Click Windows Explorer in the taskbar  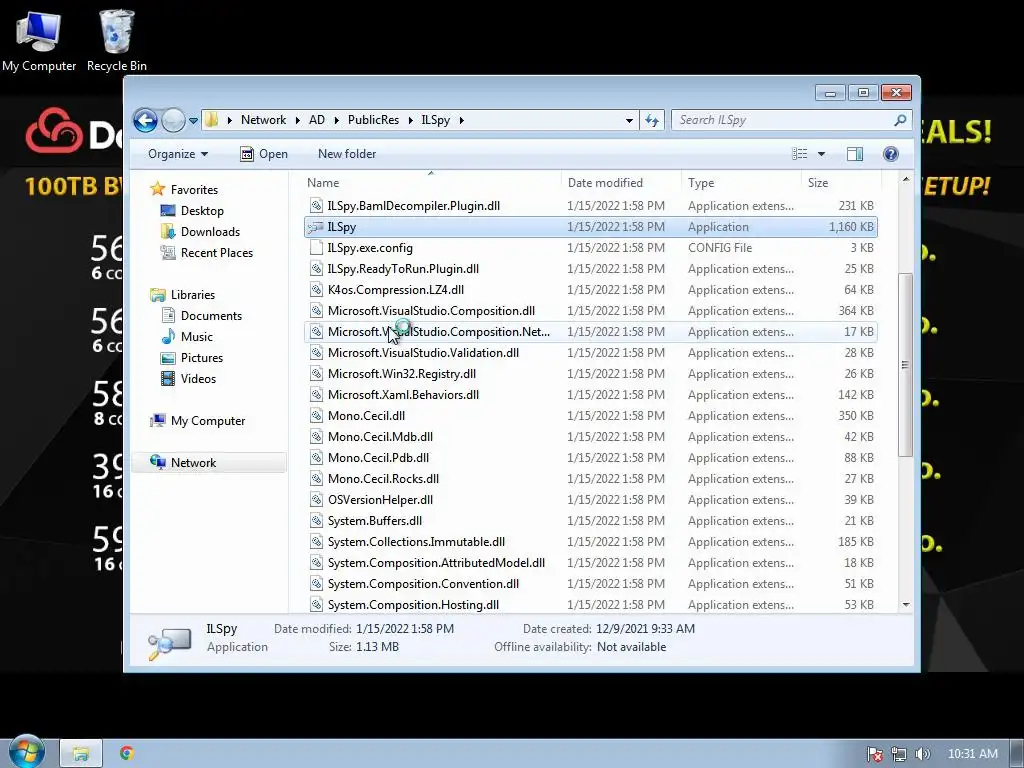81,754
